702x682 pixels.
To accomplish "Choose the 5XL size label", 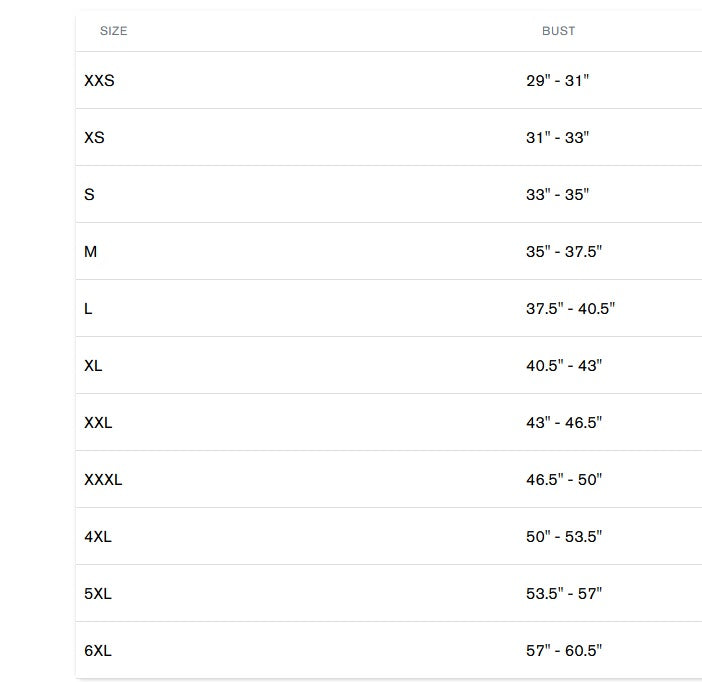I will 98,594.
